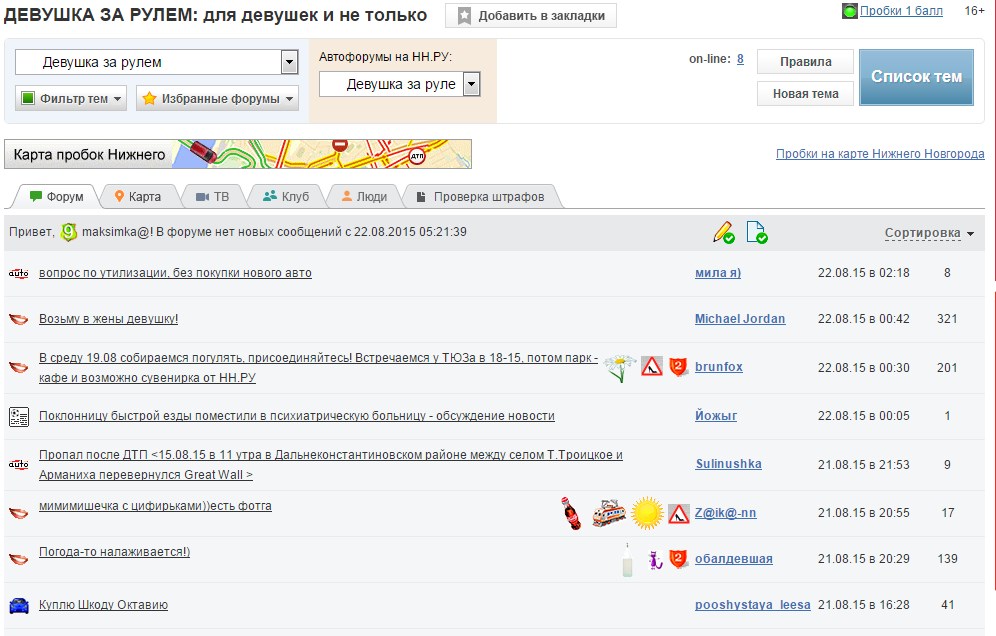Click the Карта пробок Нижнего map banner

point(238,154)
